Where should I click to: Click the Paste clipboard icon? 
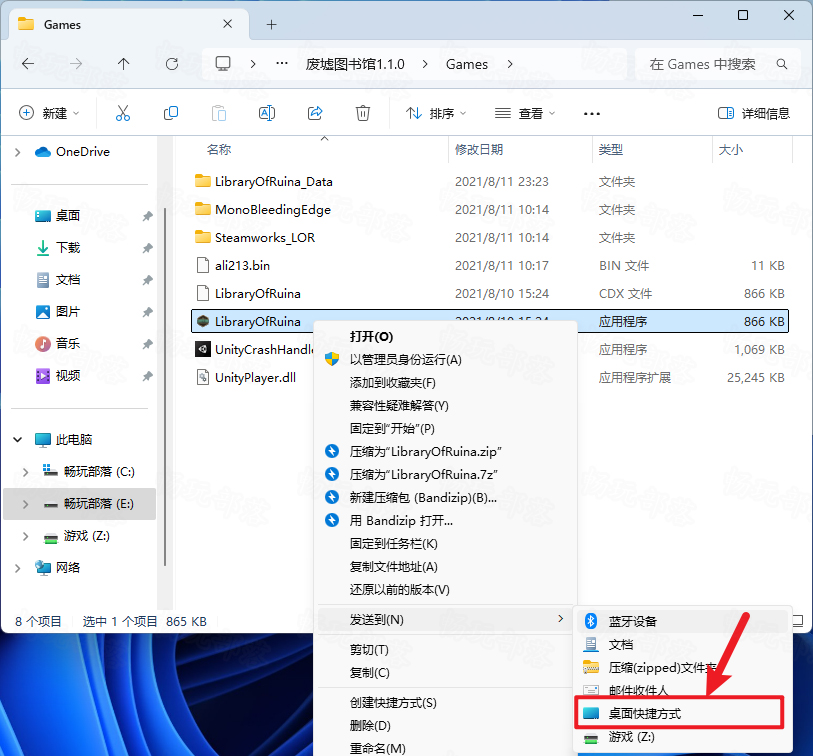pyautogui.click(x=219, y=113)
